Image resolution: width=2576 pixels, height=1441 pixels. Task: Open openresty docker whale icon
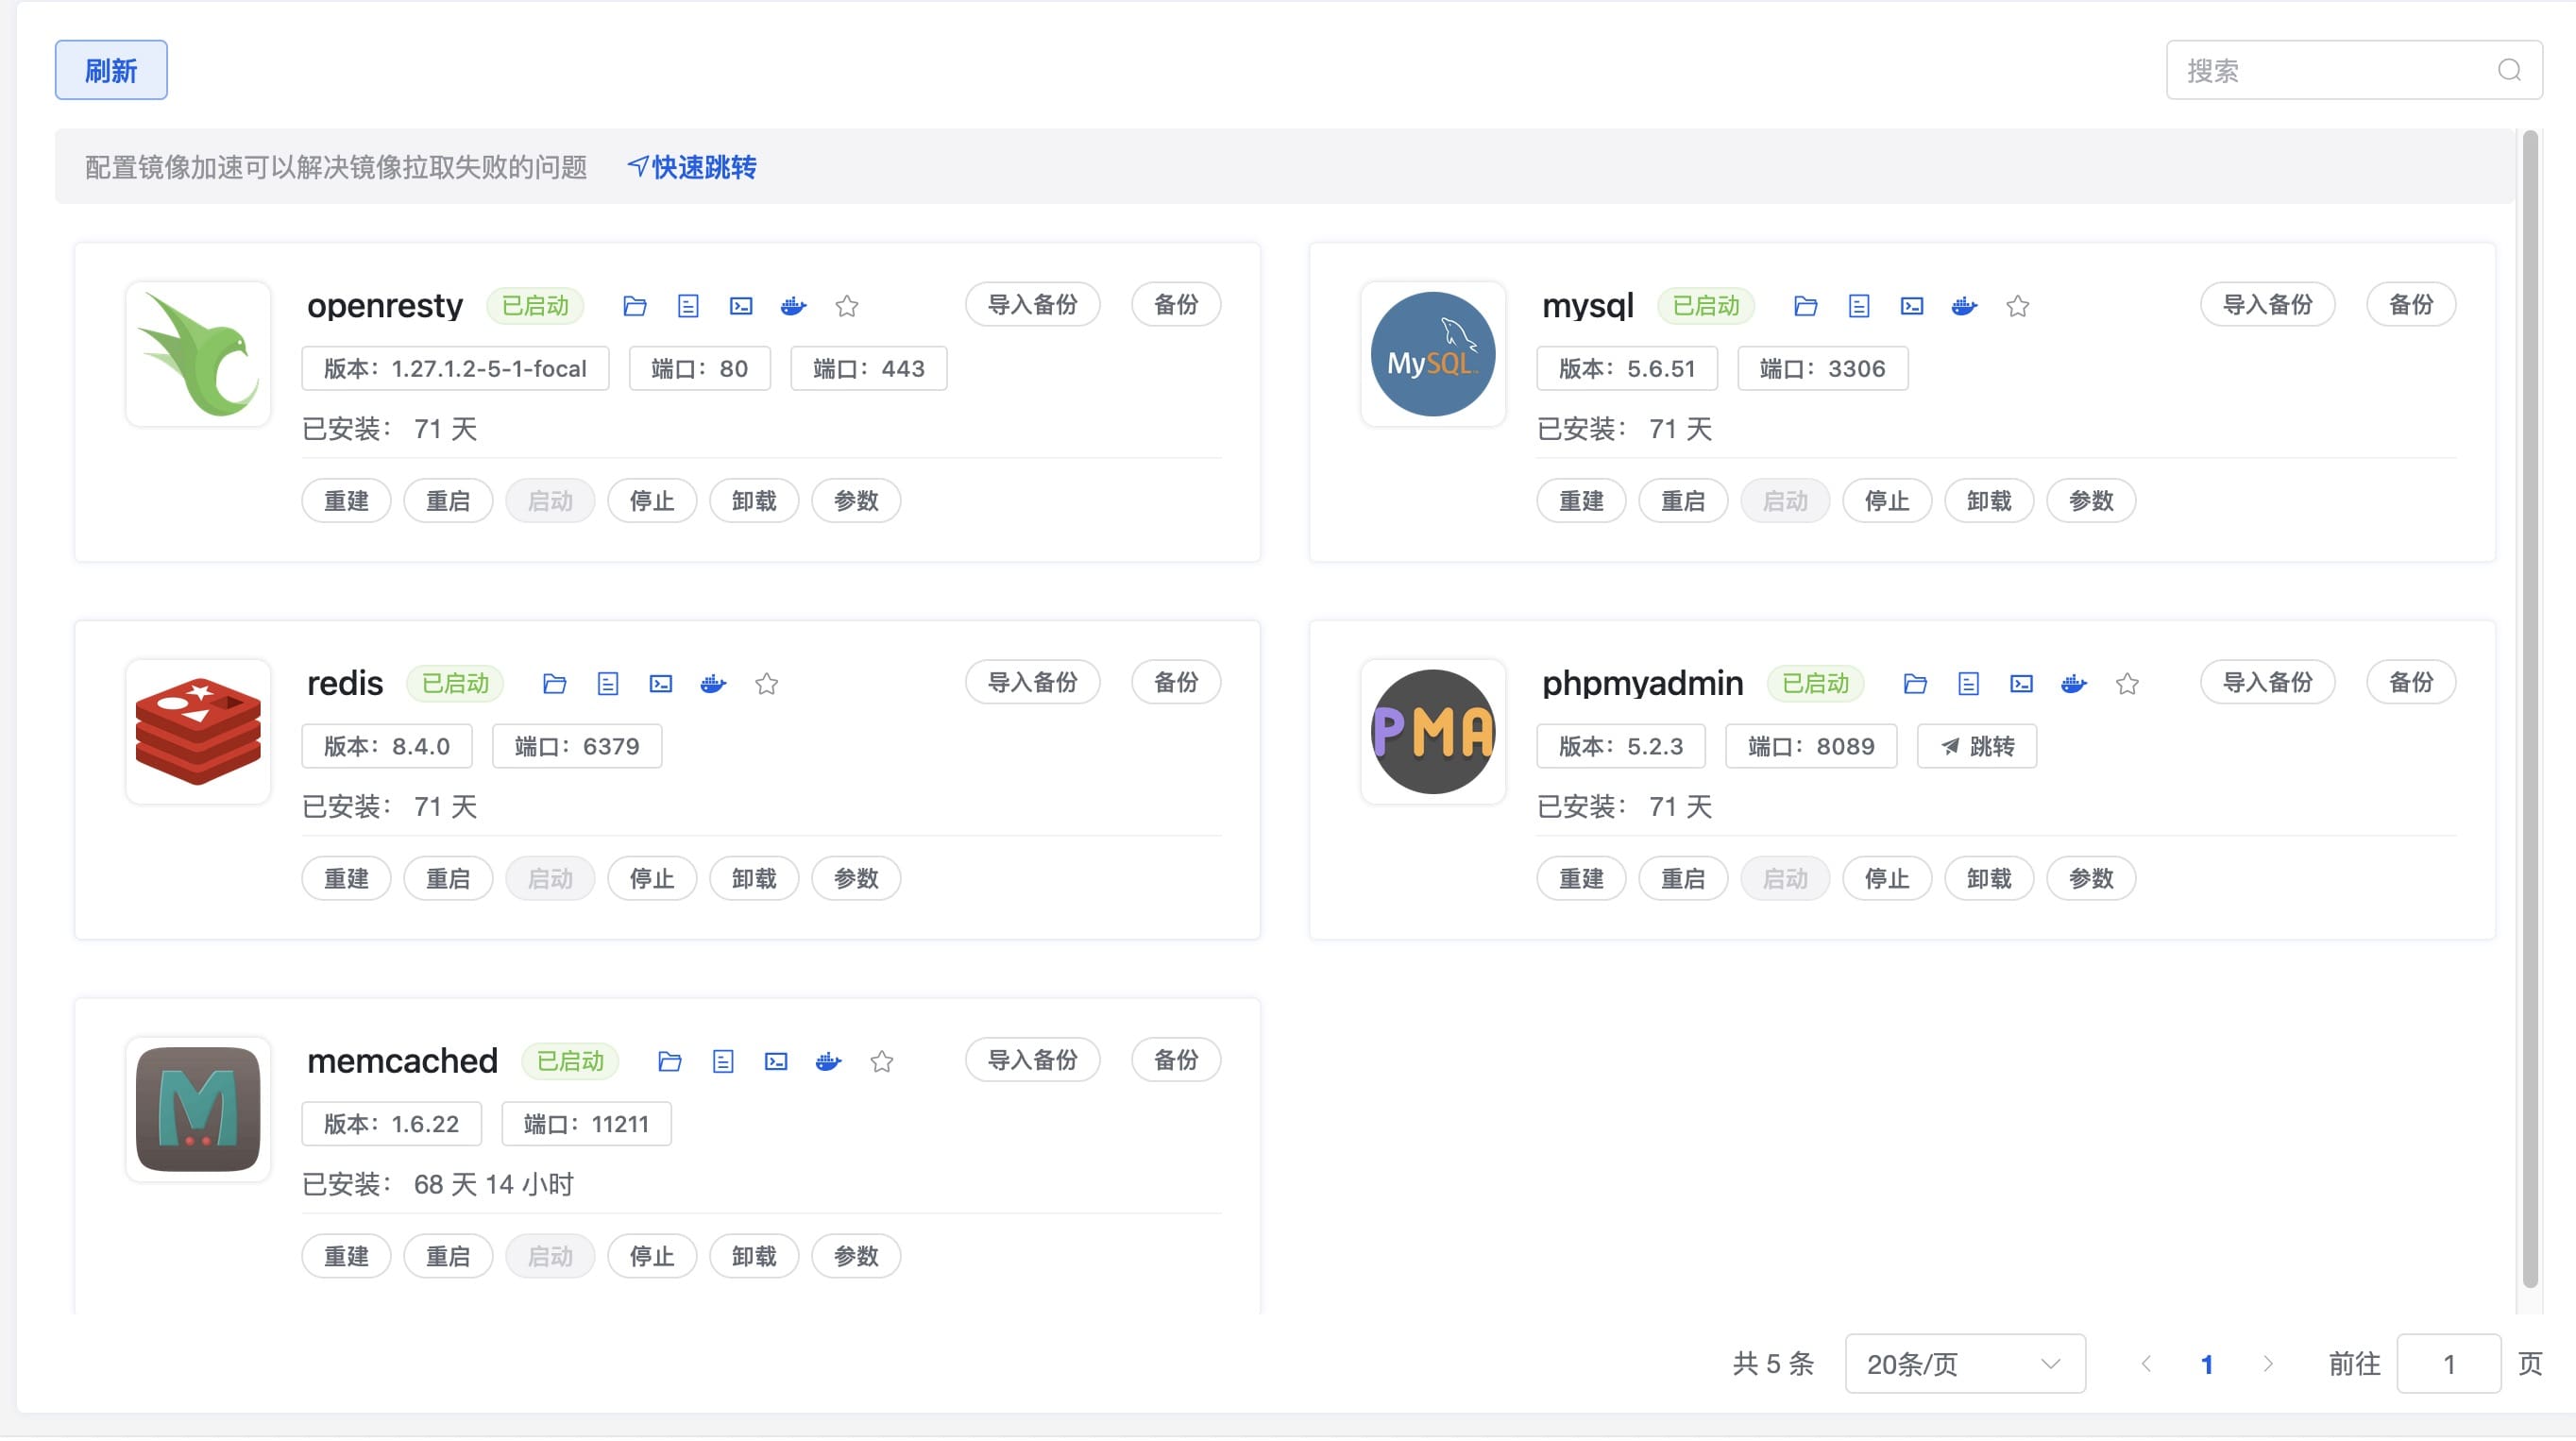(x=793, y=306)
